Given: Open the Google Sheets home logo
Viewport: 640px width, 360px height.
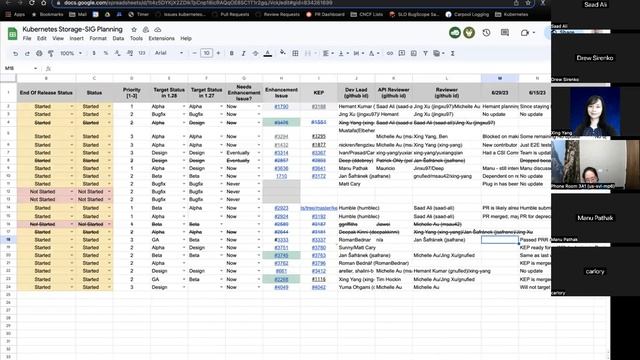Looking at the screenshot, I should pos(12,33).
